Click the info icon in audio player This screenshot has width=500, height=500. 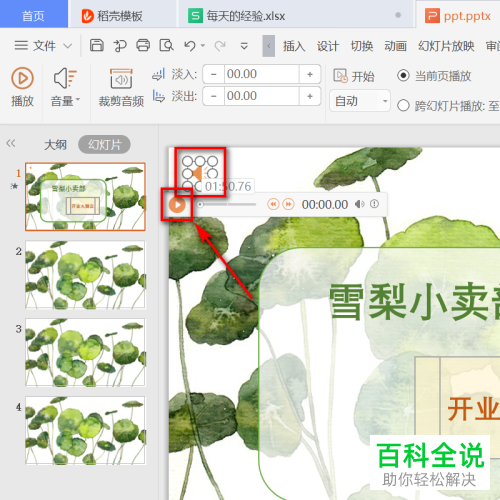click(x=374, y=204)
